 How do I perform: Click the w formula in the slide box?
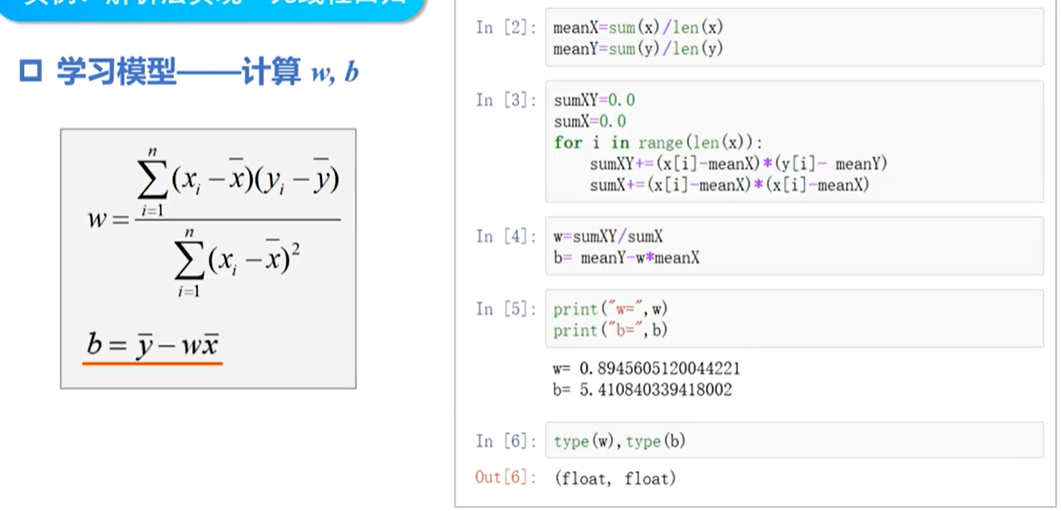(214, 222)
